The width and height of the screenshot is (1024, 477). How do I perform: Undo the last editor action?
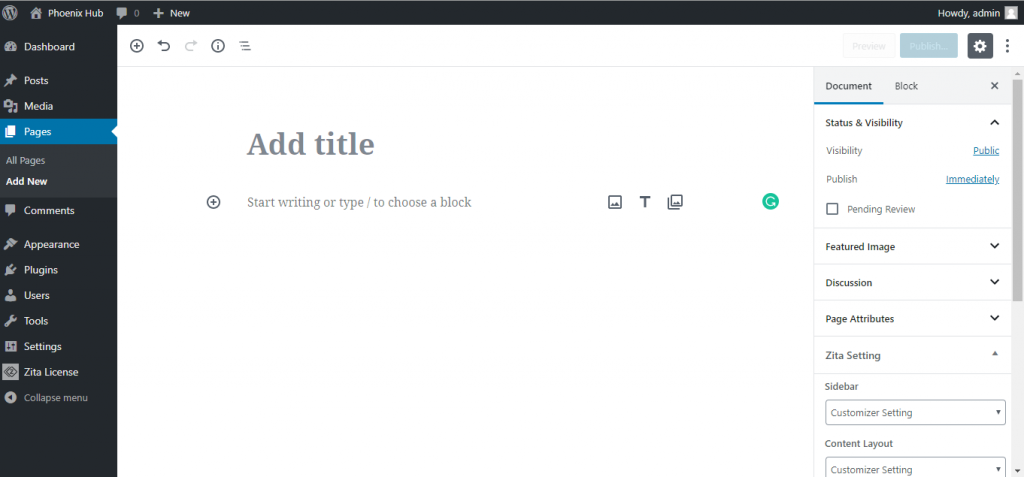pos(164,46)
